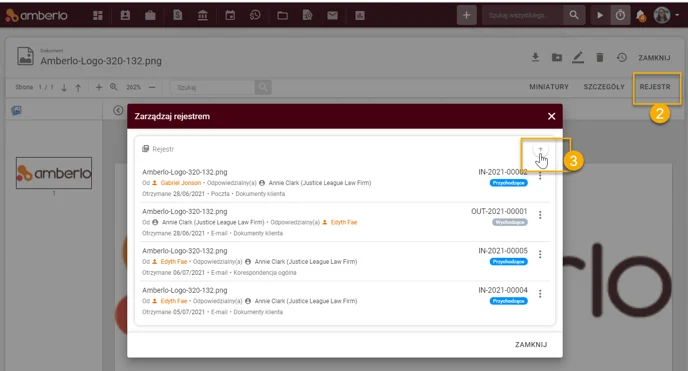Open the contacts icon in top navigation

tap(125, 15)
